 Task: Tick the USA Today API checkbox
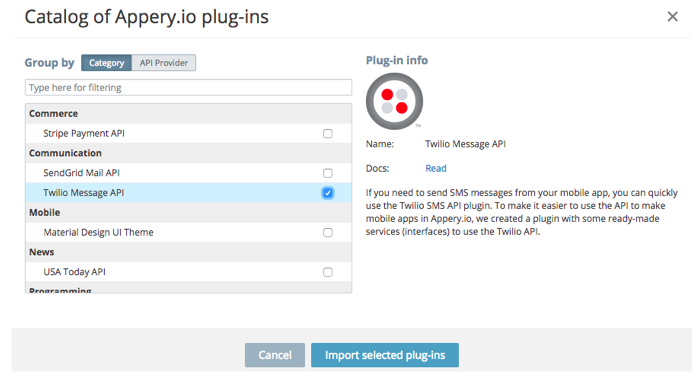coord(328,272)
